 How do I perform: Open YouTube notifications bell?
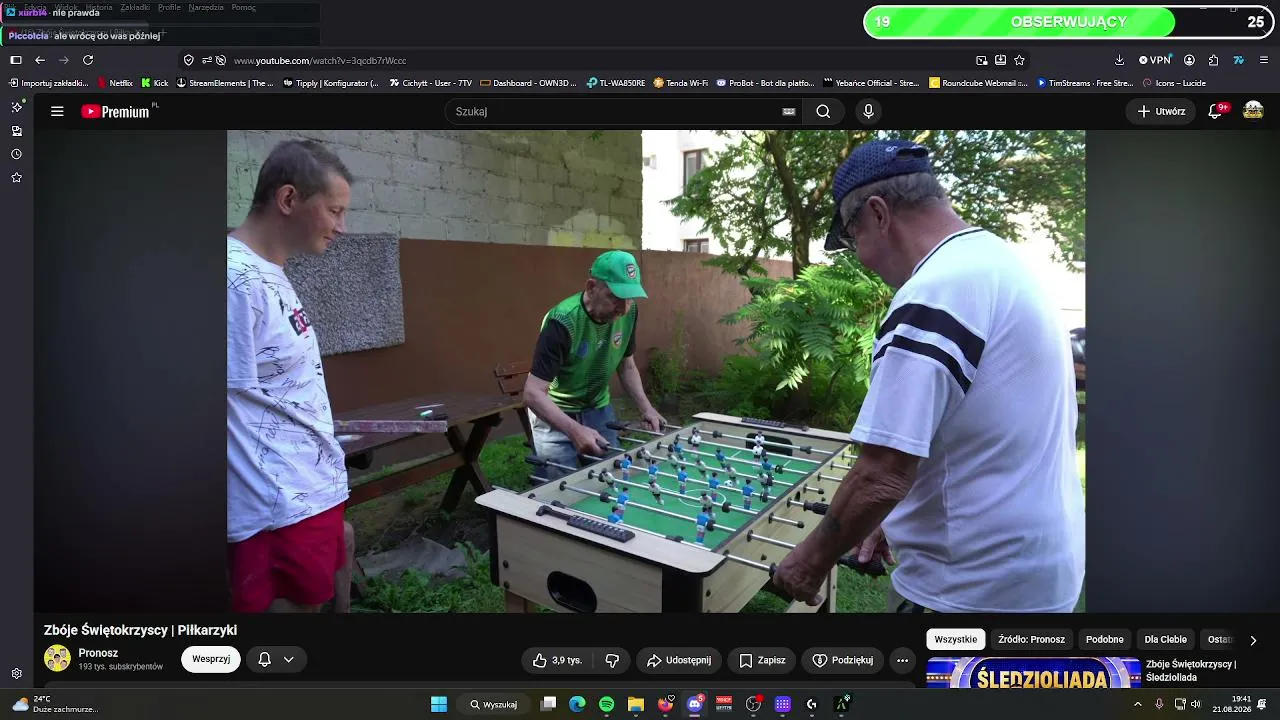(1216, 111)
